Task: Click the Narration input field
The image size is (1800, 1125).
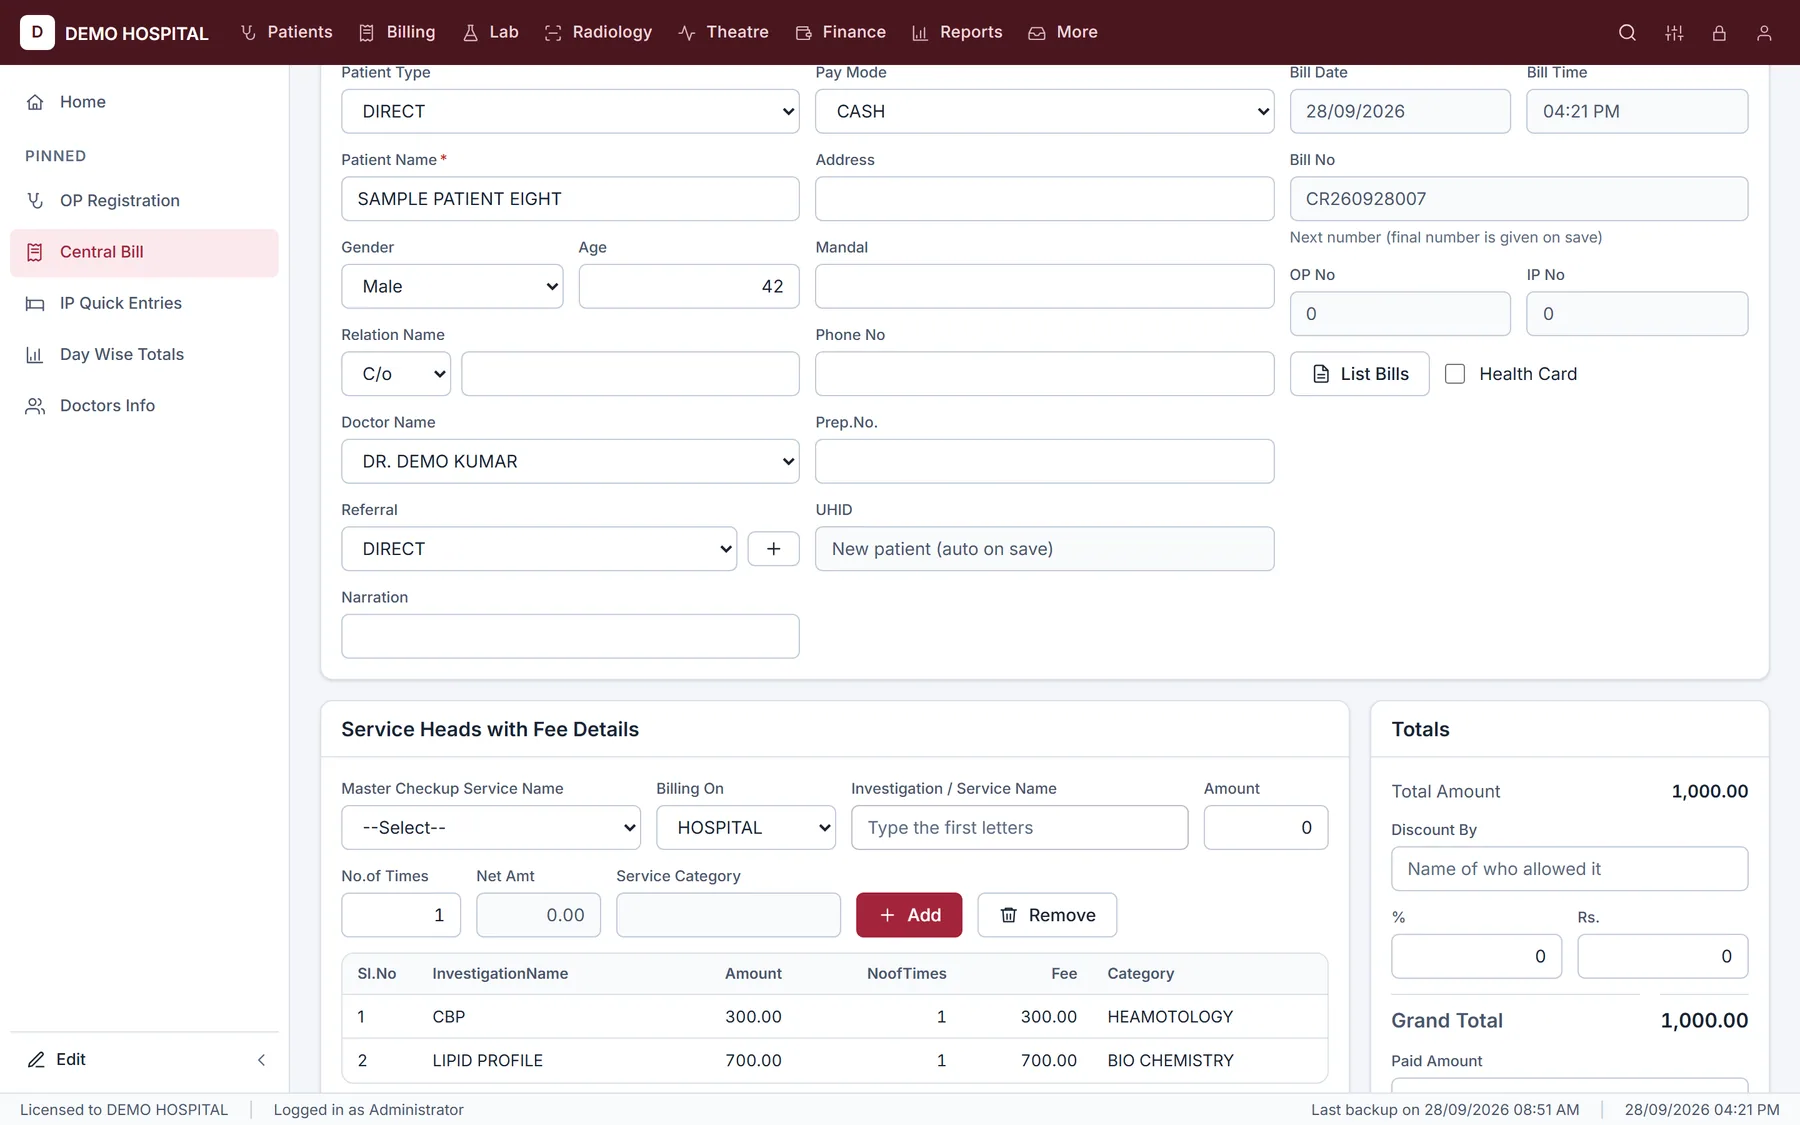Action: point(570,636)
